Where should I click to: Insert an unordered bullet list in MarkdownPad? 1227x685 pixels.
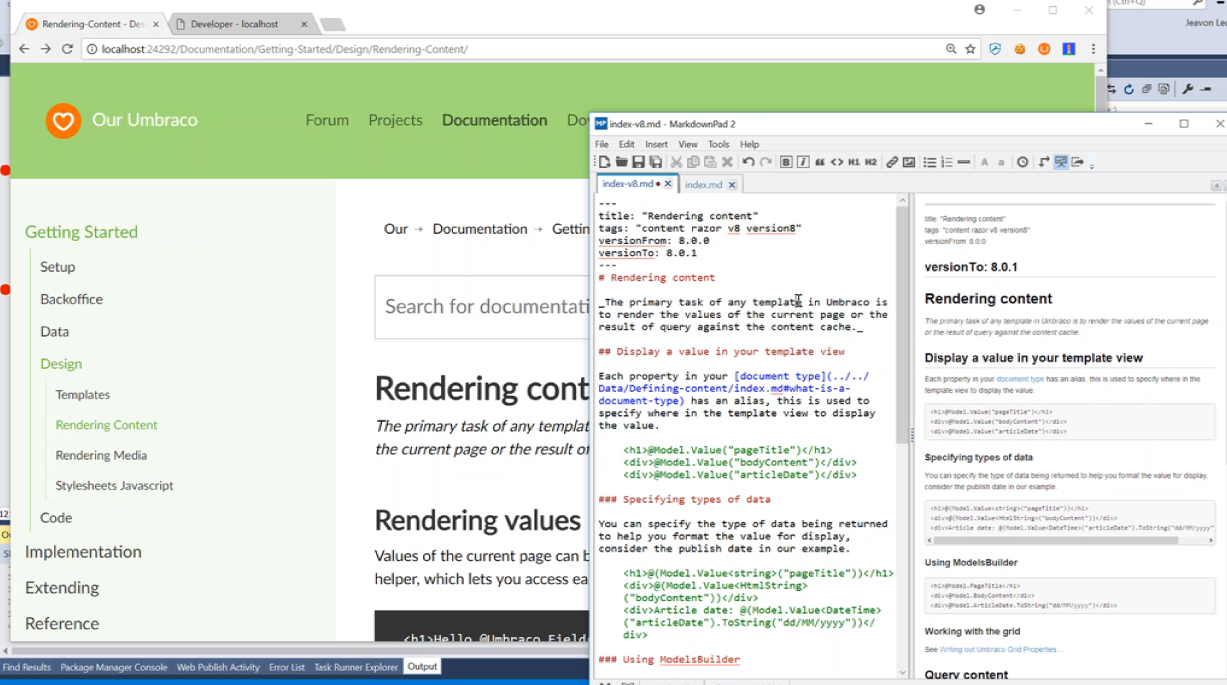click(x=930, y=162)
